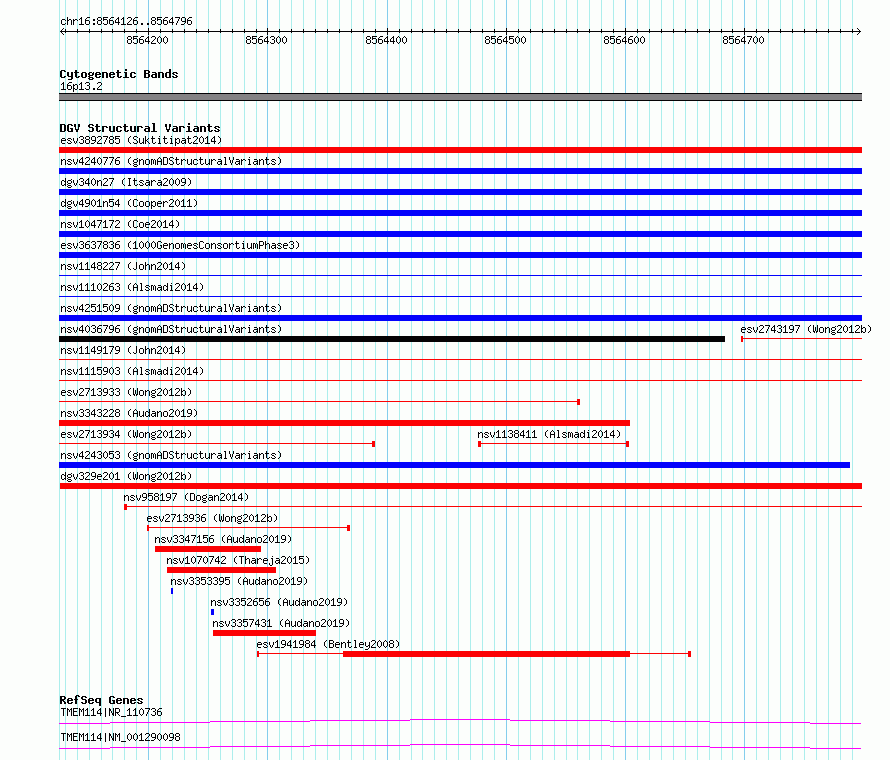
Task: Click esv2713936 (Wong2012b) variant label
Action: pos(212,518)
